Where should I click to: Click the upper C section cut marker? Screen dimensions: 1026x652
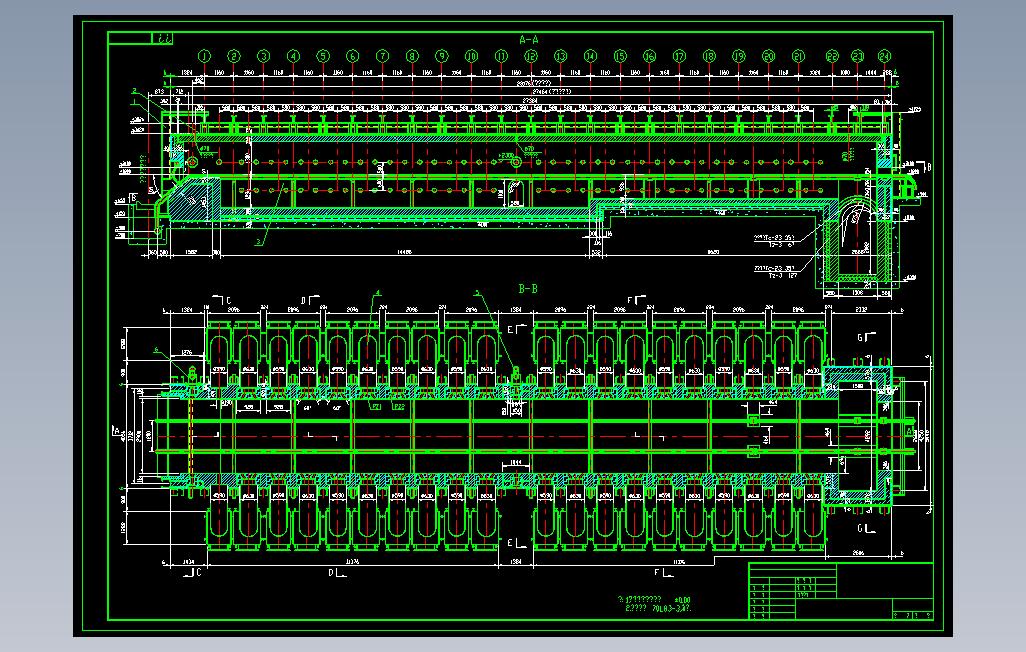[x=222, y=300]
